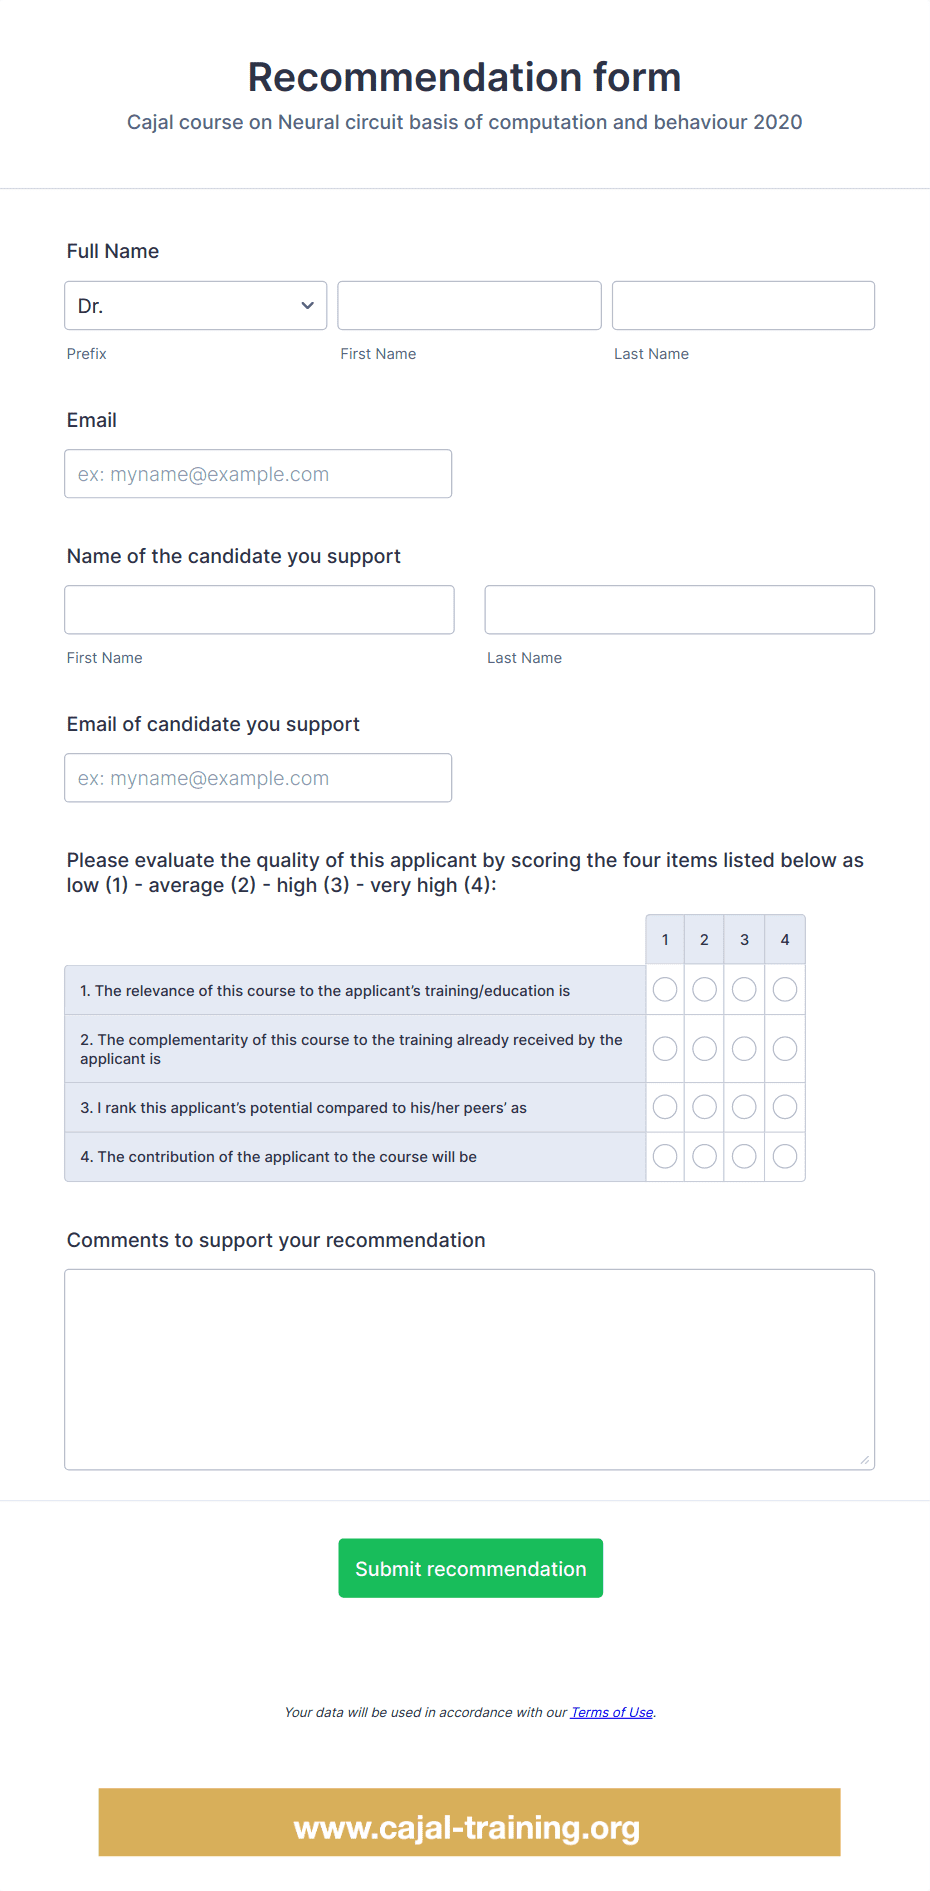The height and width of the screenshot is (1891, 930).
Task: Focus the candidate's Last Name field
Action: 679,609
